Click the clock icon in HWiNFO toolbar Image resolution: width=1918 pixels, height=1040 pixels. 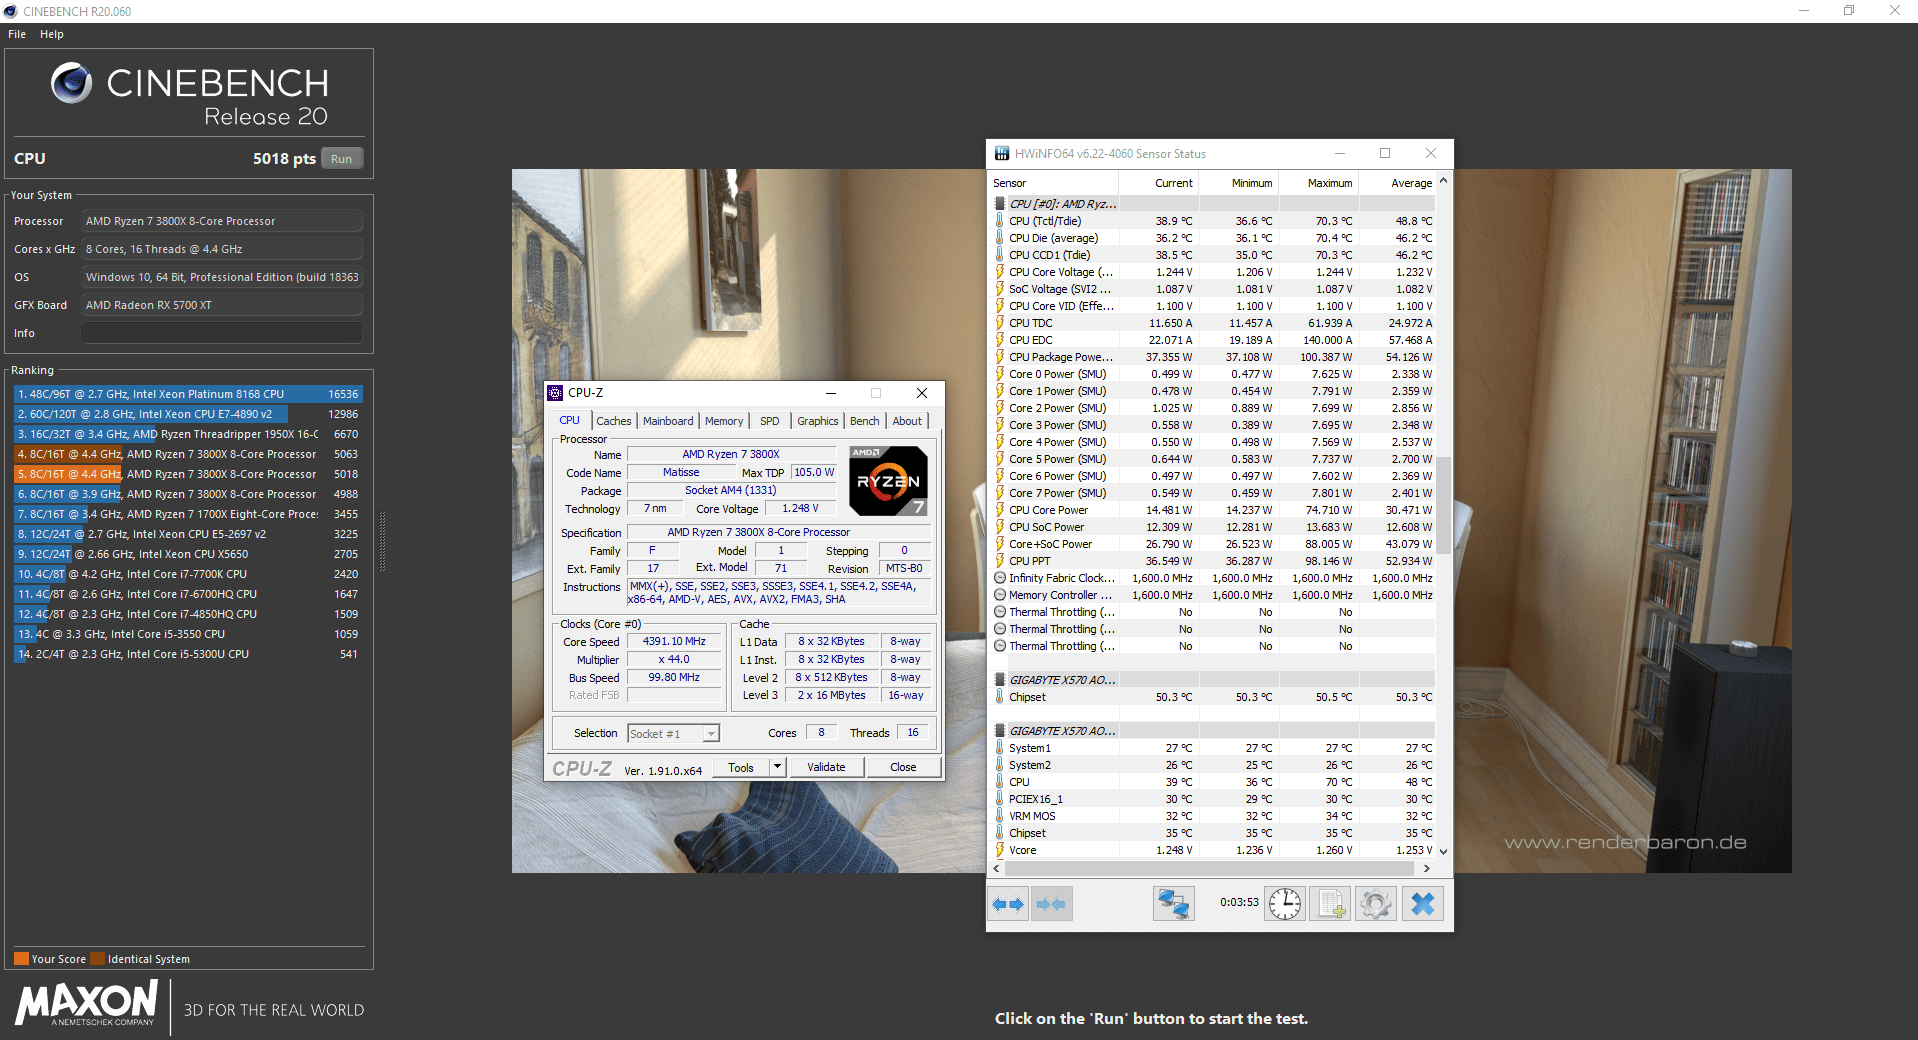click(1283, 903)
